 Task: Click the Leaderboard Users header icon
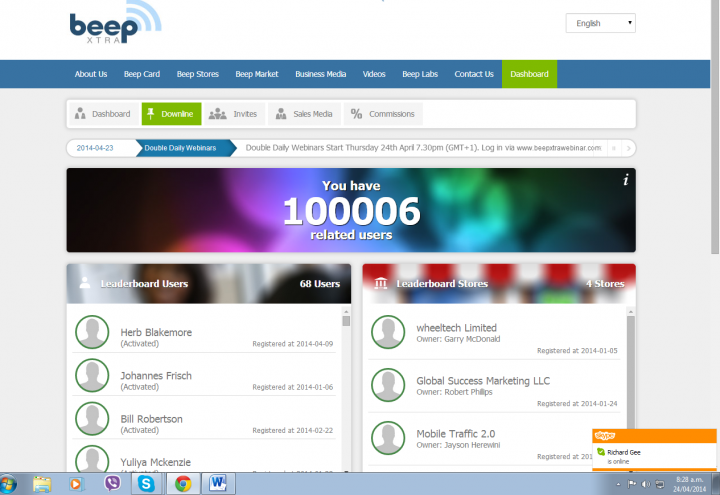[x=84, y=283]
